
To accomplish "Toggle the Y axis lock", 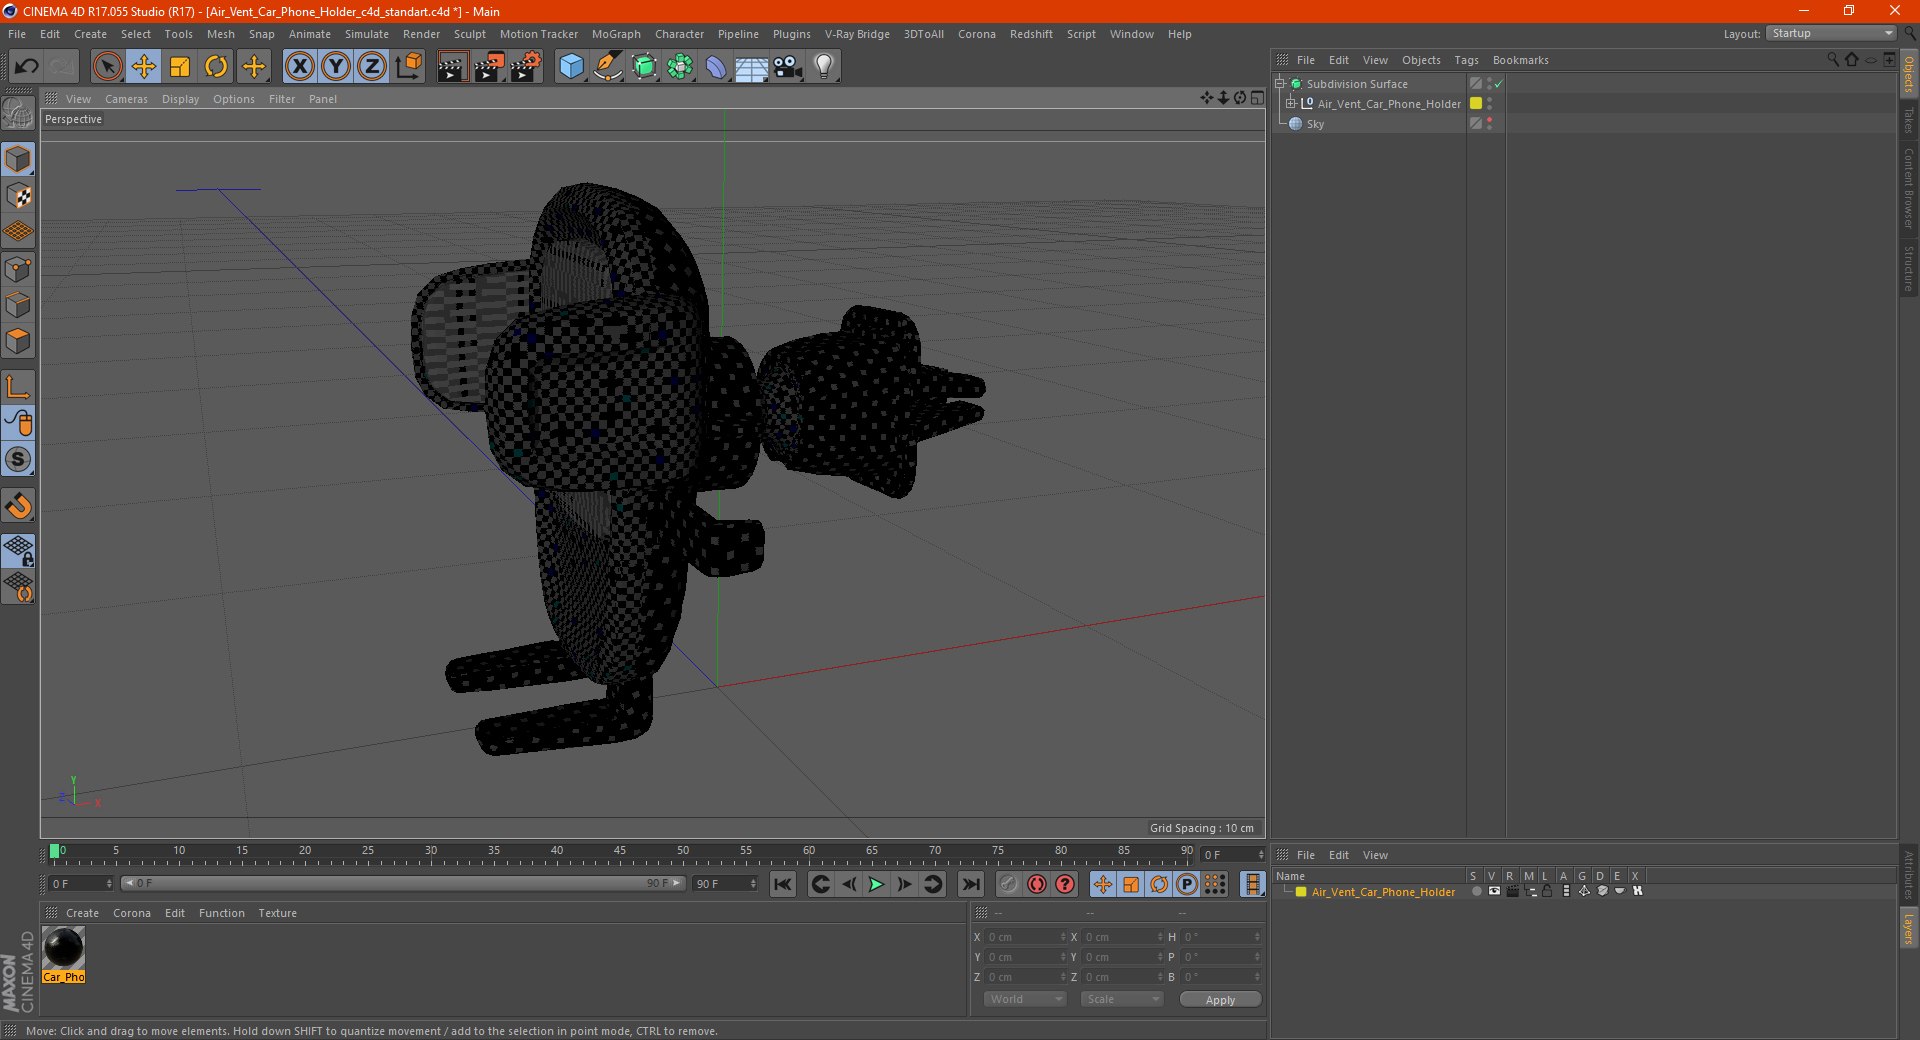I will pos(336,67).
